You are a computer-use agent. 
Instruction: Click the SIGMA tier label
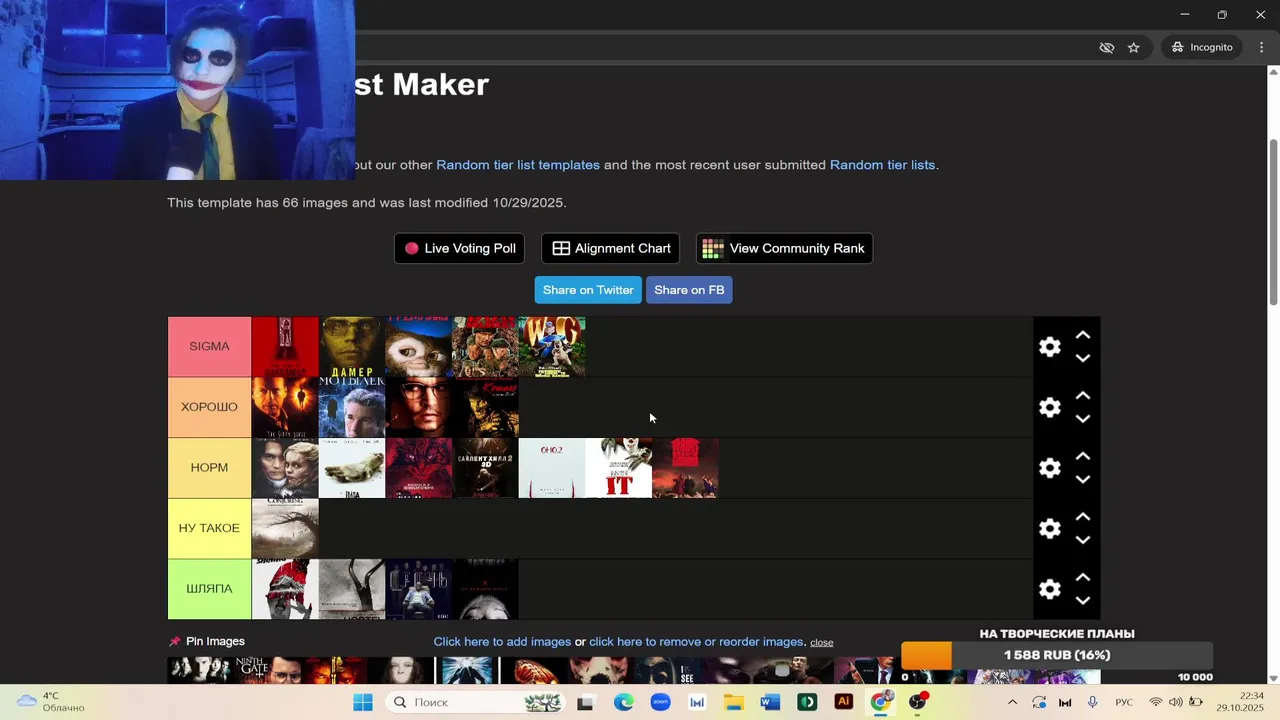coord(209,347)
